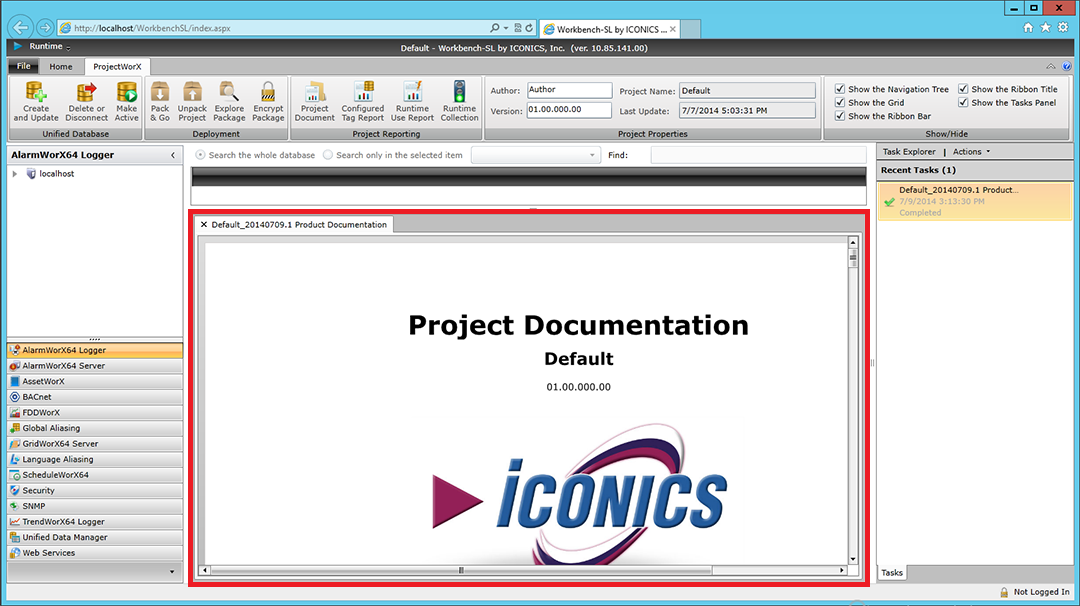Image resolution: width=1080 pixels, height=606 pixels.
Task: Uncheck Show the Navigation Tree
Action: tap(840, 89)
